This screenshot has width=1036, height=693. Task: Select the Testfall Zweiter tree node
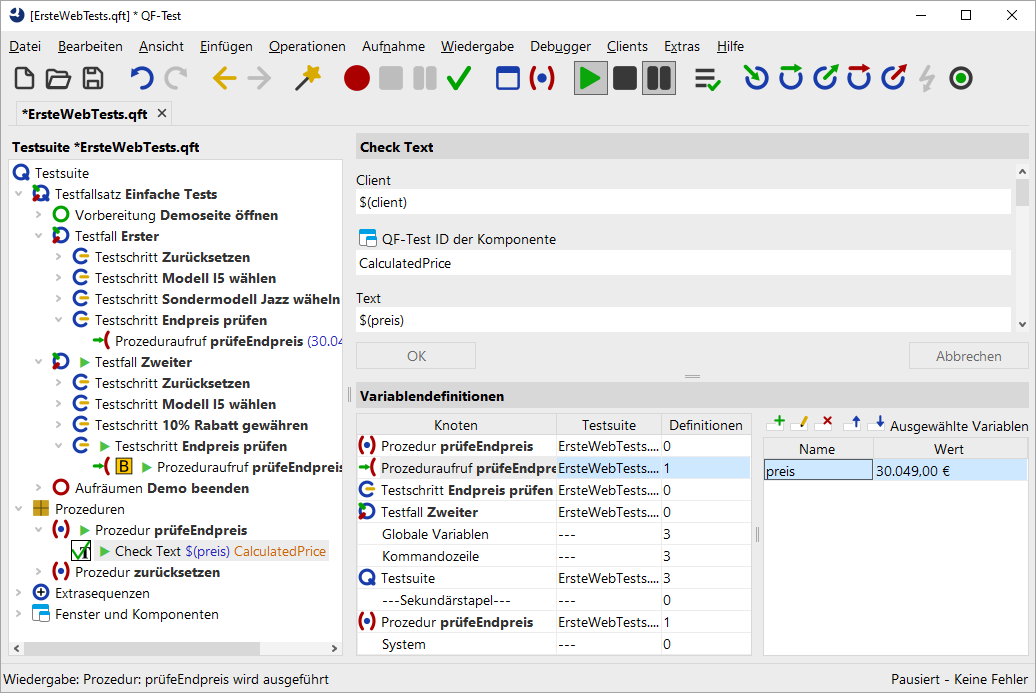point(143,362)
